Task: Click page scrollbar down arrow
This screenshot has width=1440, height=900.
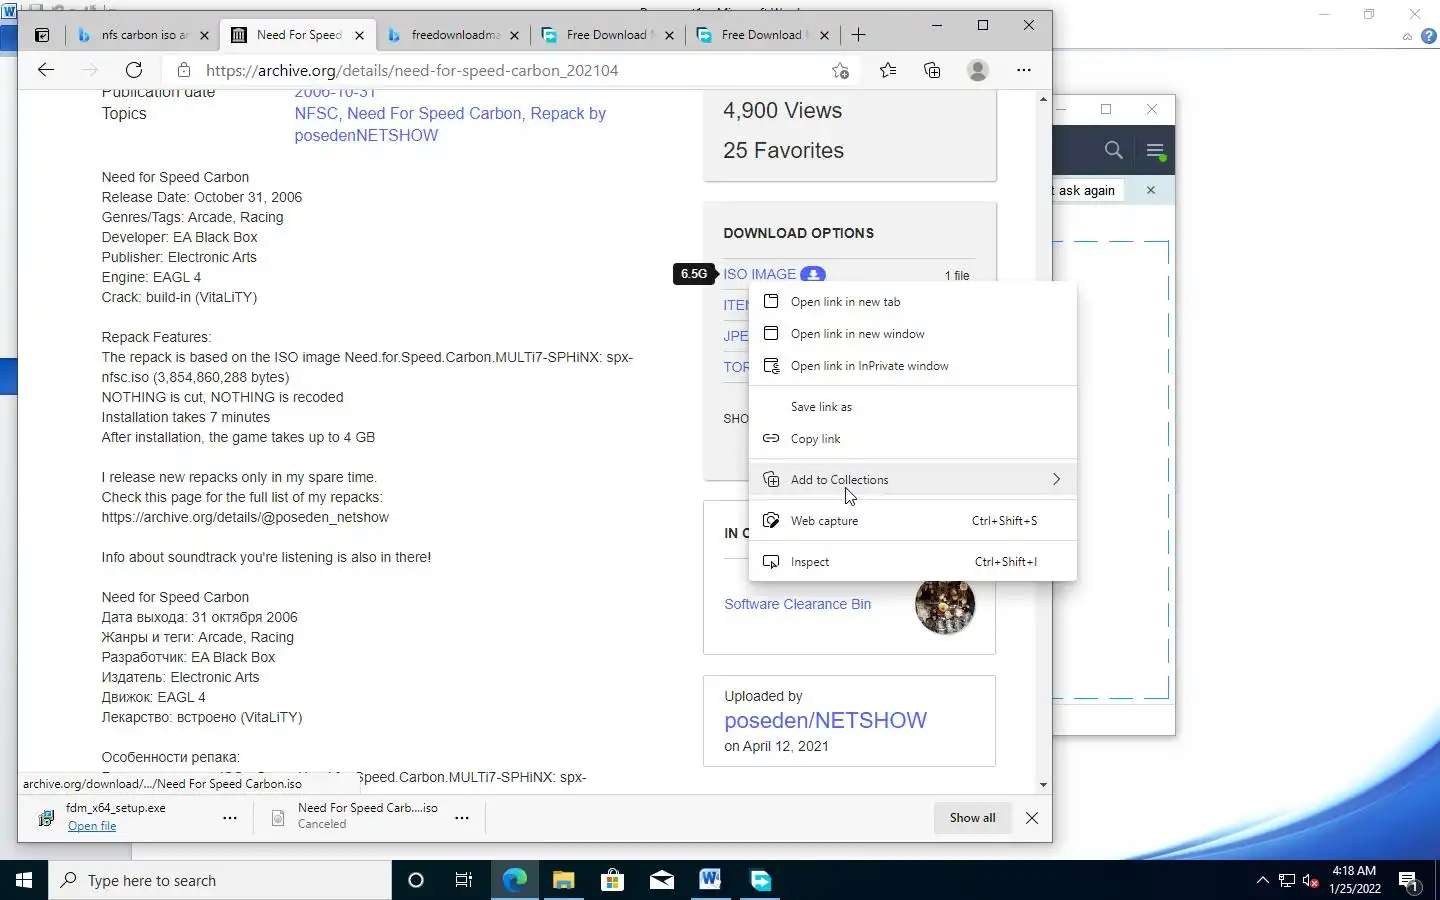Action: click(1043, 785)
